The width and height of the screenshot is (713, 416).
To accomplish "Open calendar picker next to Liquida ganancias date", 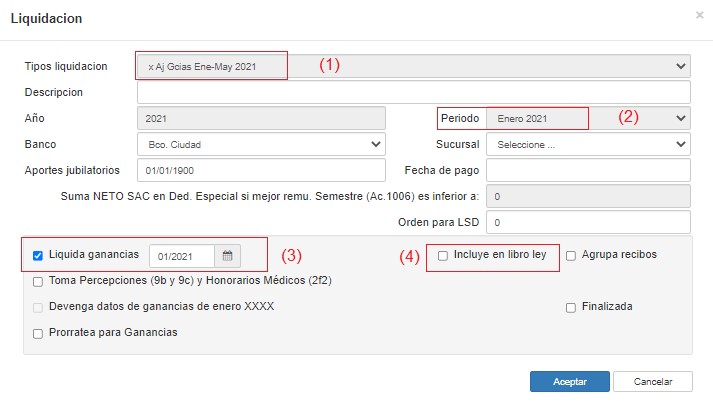I will [x=227, y=256].
